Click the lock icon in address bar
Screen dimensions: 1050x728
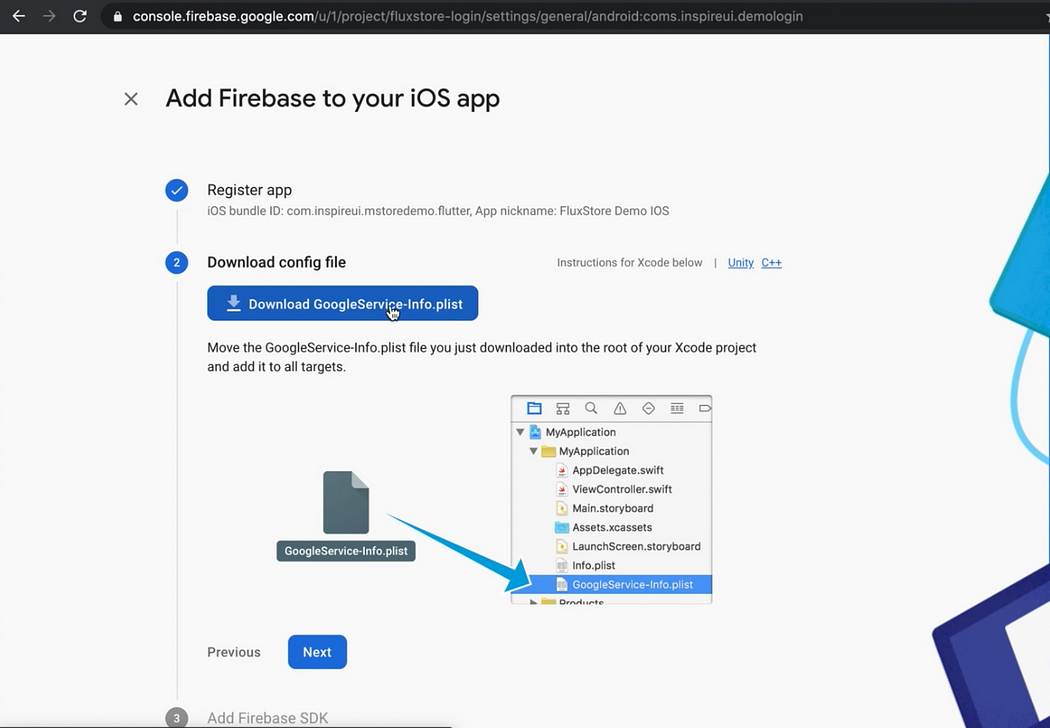point(118,17)
